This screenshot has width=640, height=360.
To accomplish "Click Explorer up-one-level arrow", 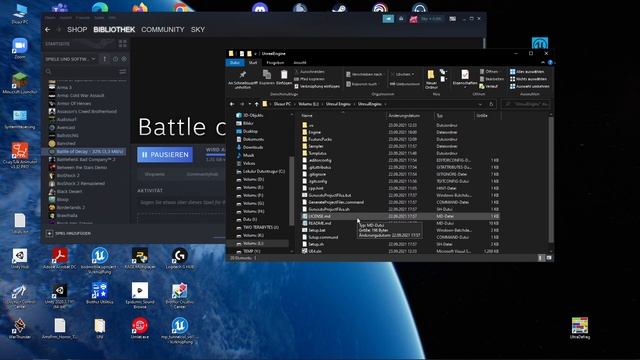I will pos(256,104).
